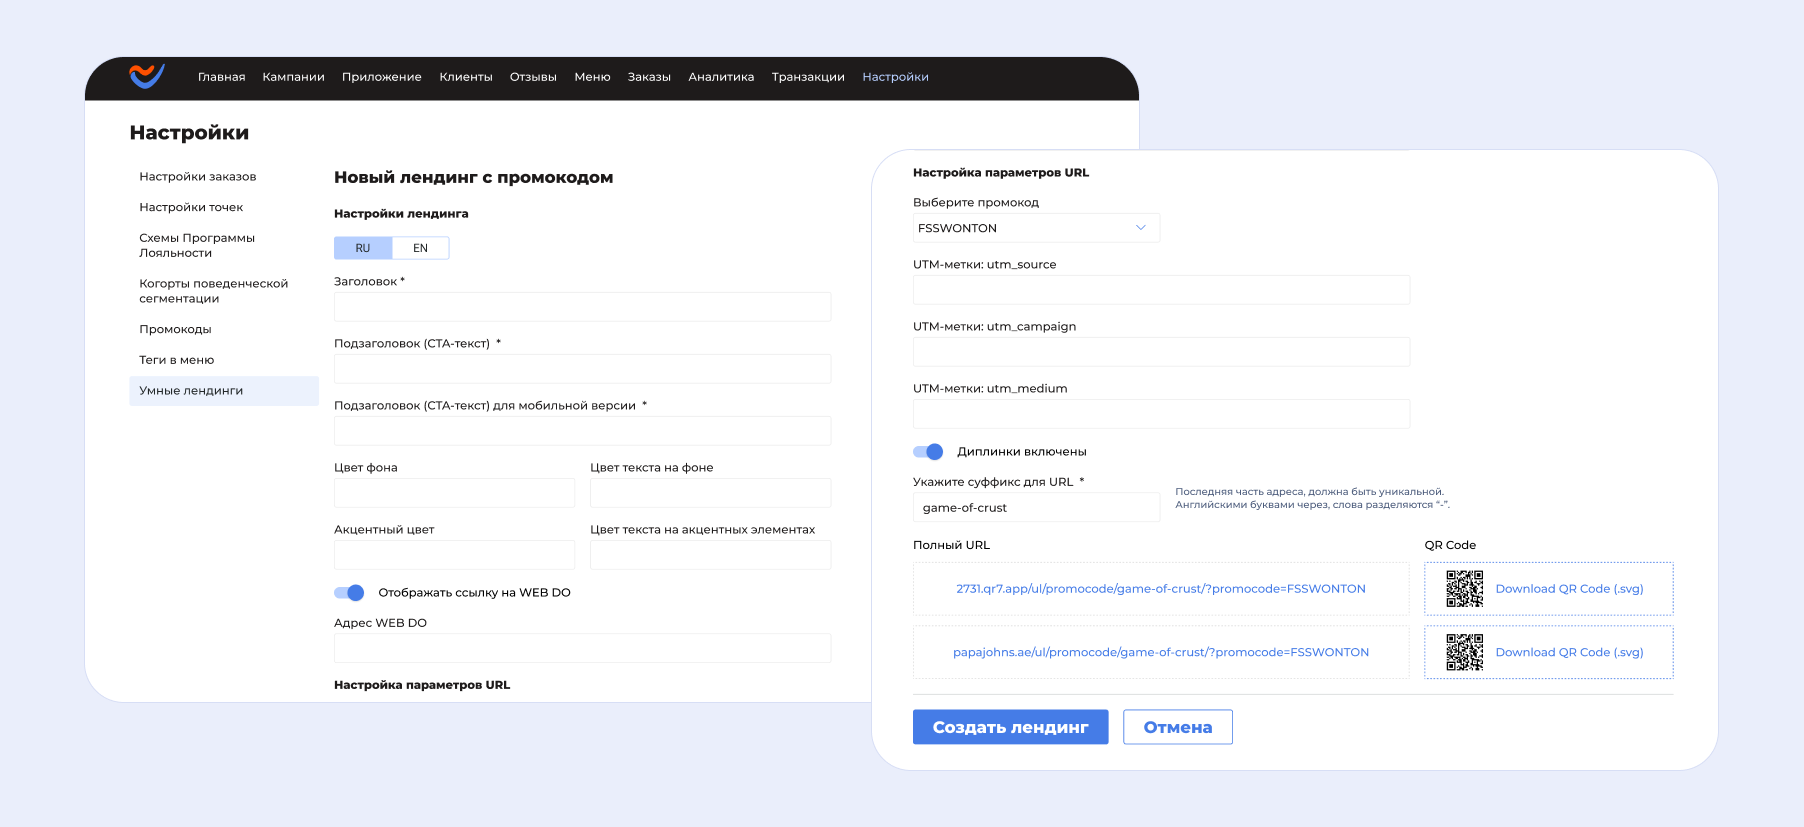The image size is (1804, 827).
Task: Switch landing language to RU
Action: click(x=363, y=248)
